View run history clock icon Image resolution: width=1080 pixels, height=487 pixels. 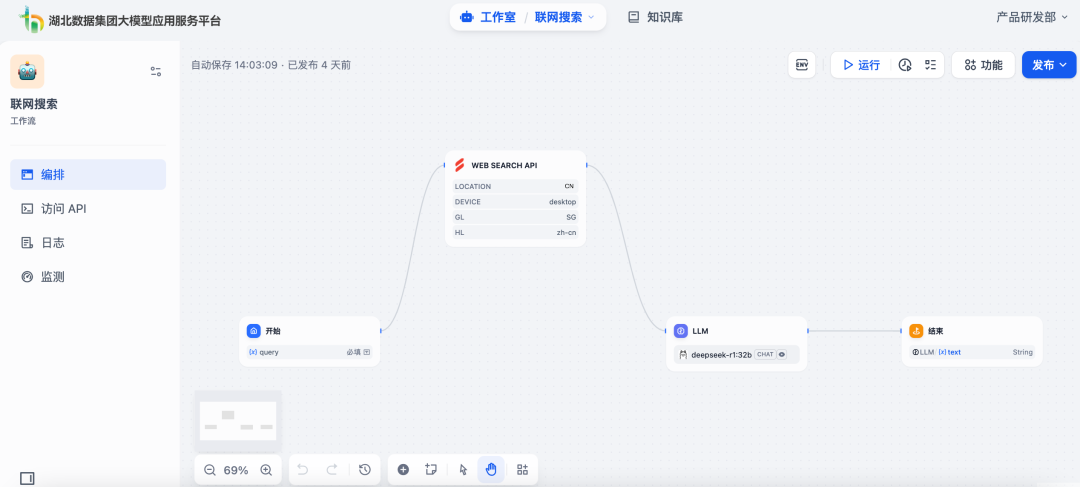click(905, 65)
